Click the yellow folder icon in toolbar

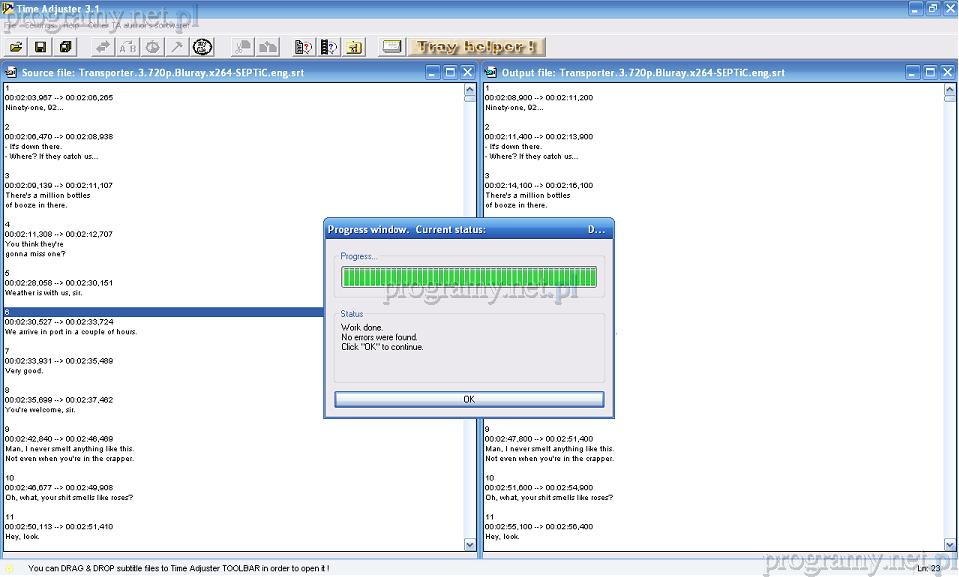355,47
